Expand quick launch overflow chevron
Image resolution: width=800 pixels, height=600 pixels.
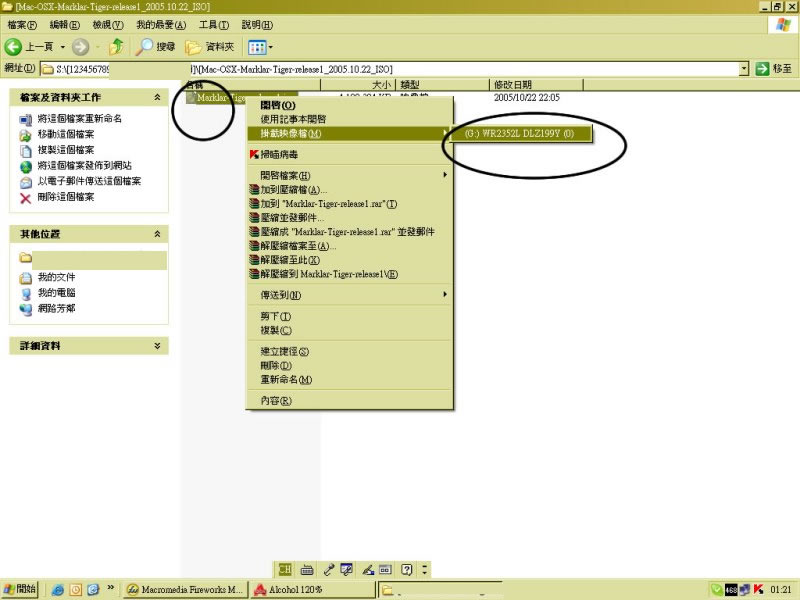tap(111, 588)
